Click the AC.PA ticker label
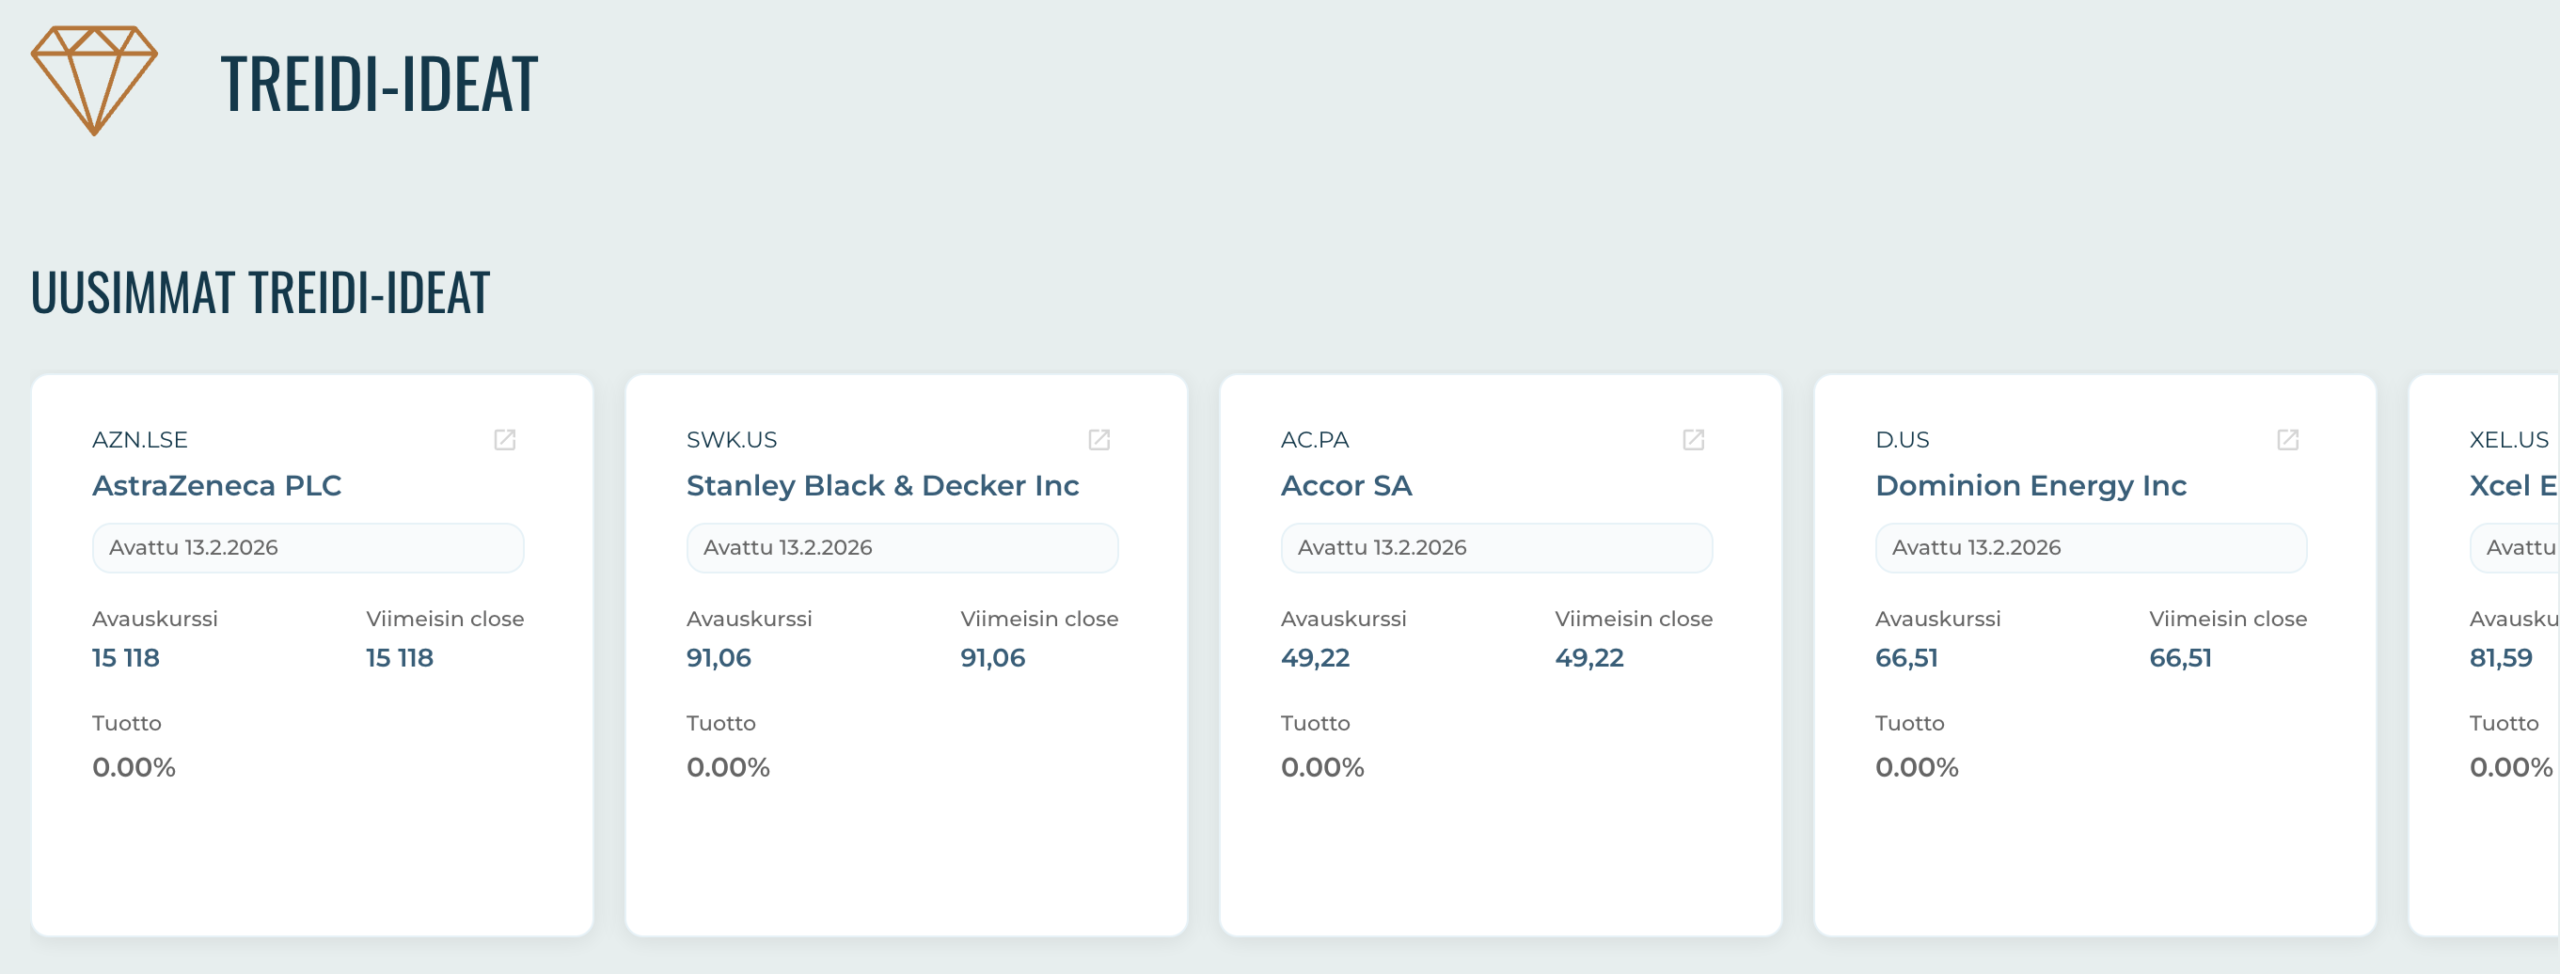Viewport: 2560px width, 974px height. pyautogui.click(x=1314, y=440)
